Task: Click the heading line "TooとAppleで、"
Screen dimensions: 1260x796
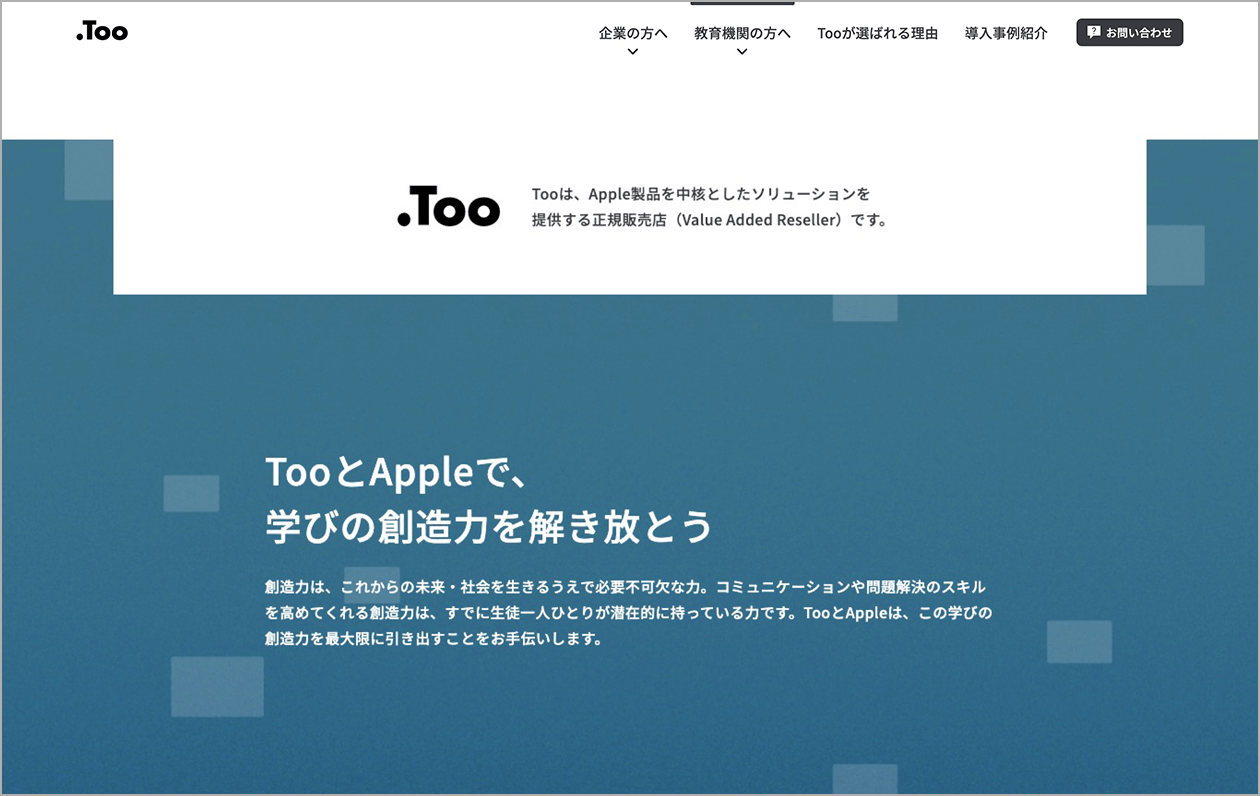Action: [396, 473]
